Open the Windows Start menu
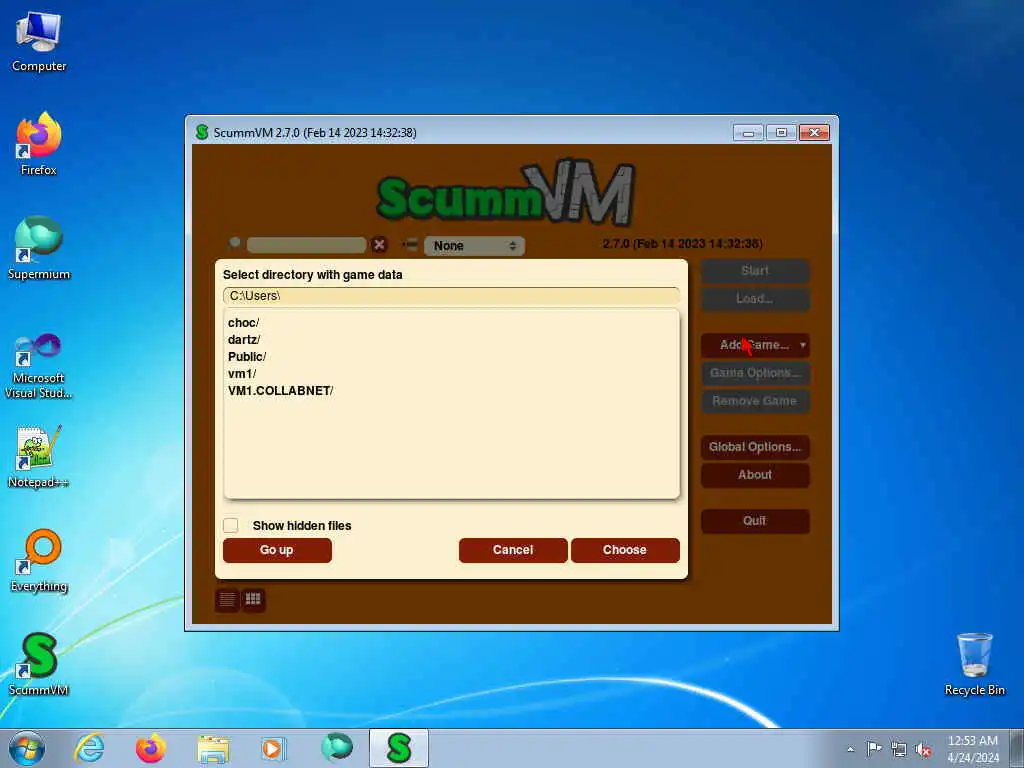The height and width of the screenshot is (768, 1024). pyautogui.click(x=27, y=748)
